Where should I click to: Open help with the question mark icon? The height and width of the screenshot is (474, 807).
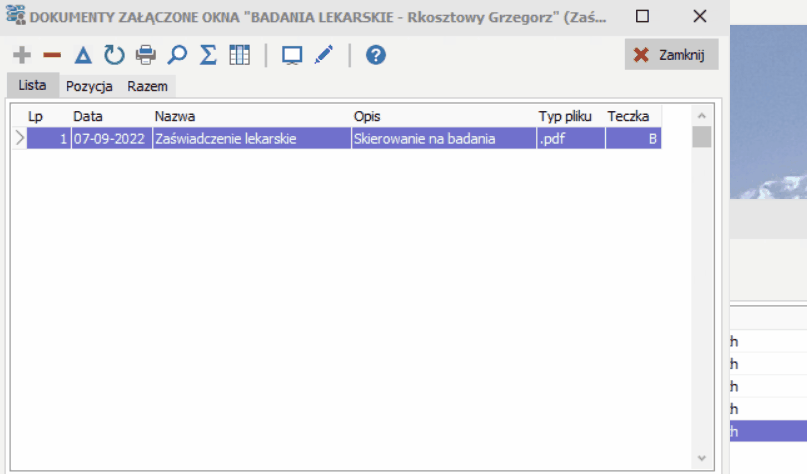tap(376, 55)
